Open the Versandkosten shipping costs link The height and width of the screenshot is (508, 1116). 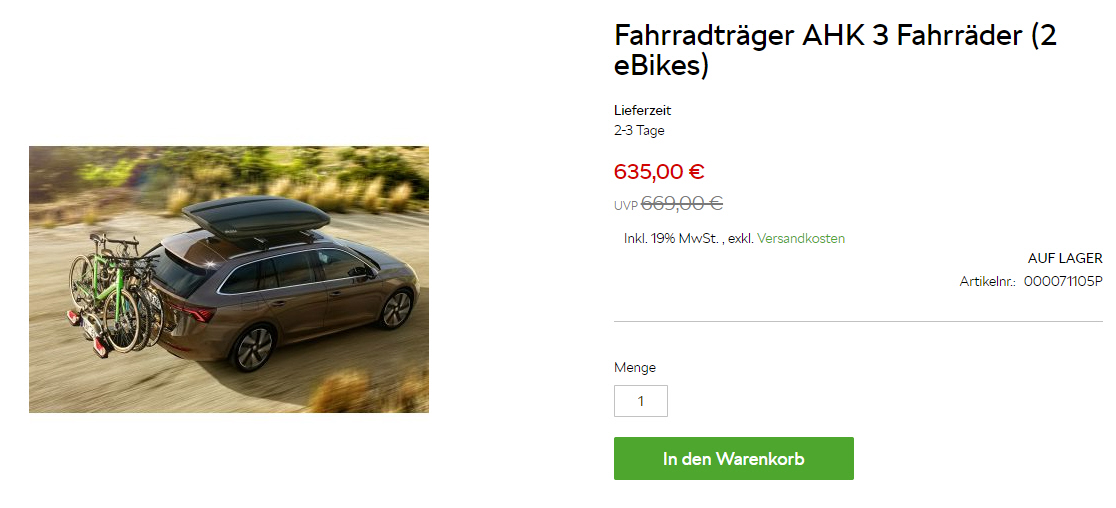click(801, 238)
